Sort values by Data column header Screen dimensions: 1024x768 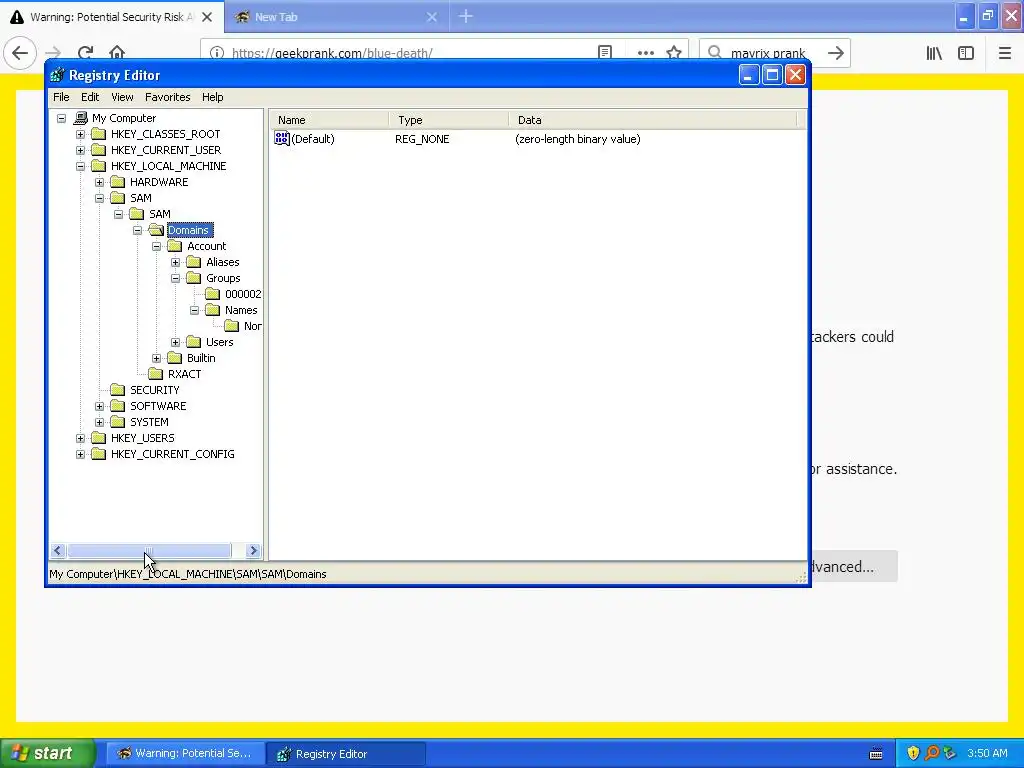[x=652, y=120]
